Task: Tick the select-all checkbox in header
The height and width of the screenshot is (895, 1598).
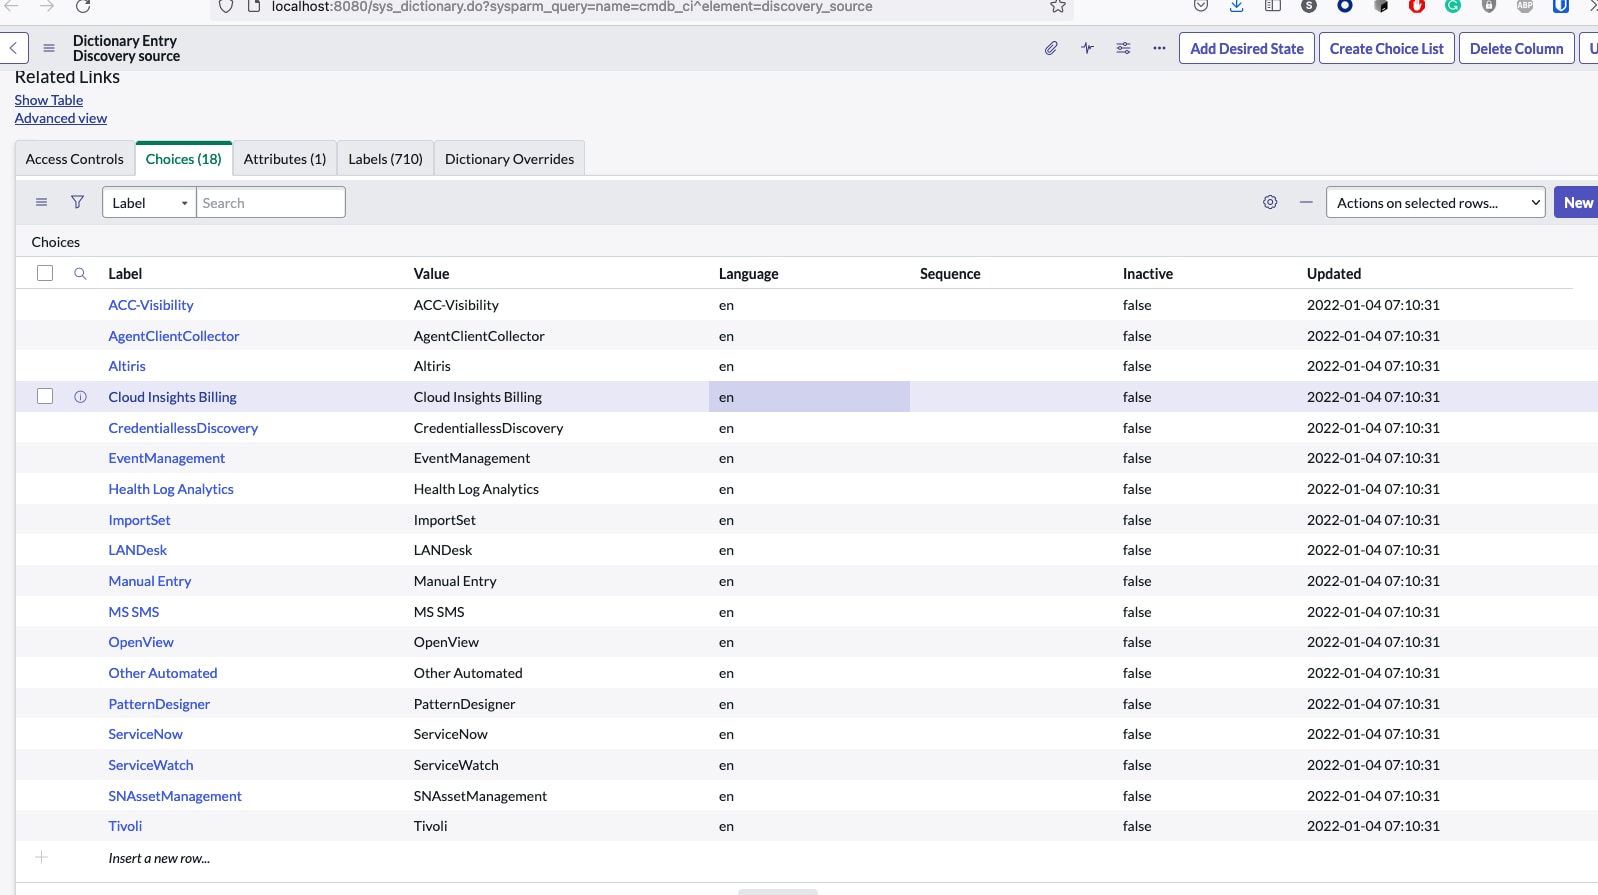Action: pyautogui.click(x=45, y=273)
